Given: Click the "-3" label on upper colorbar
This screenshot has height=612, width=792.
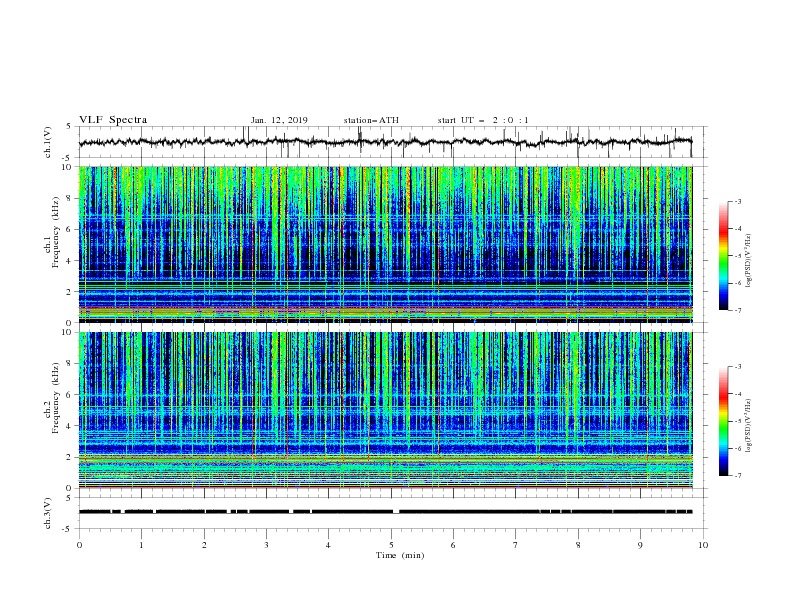Looking at the screenshot, I should [x=737, y=201].
